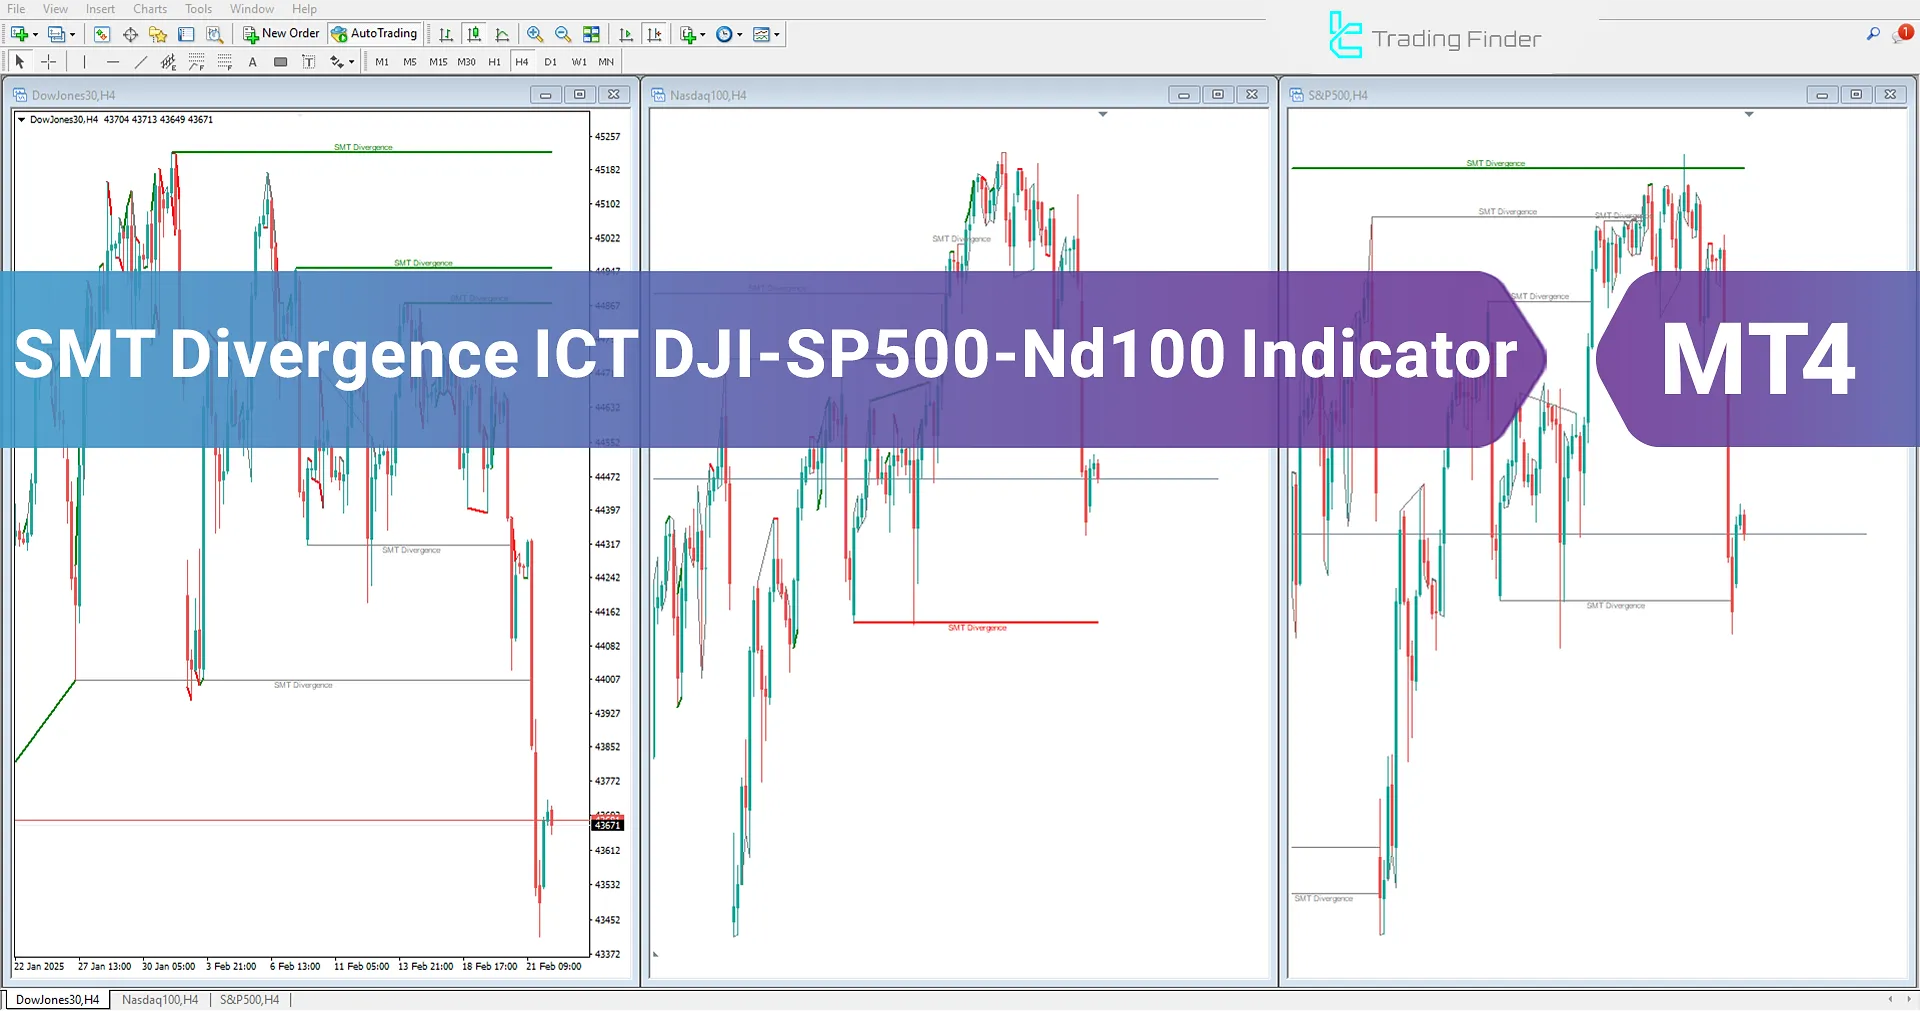The width and height of the screenshot is (1920, 1011).
Task: Open the Profiles dropdown arrow
Action: 73,34
